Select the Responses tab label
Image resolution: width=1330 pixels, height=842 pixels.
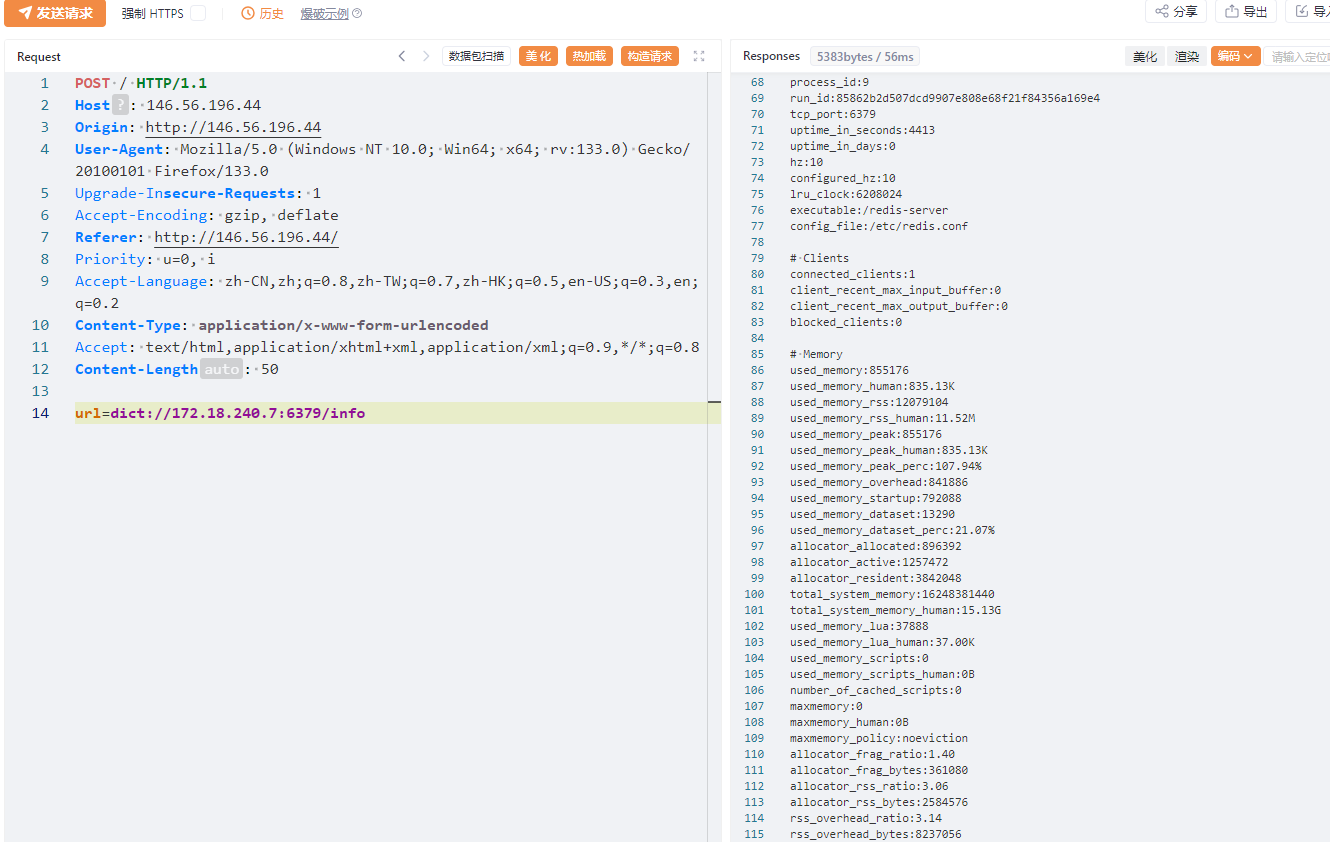pyautogui.click(x=771, y=56)
